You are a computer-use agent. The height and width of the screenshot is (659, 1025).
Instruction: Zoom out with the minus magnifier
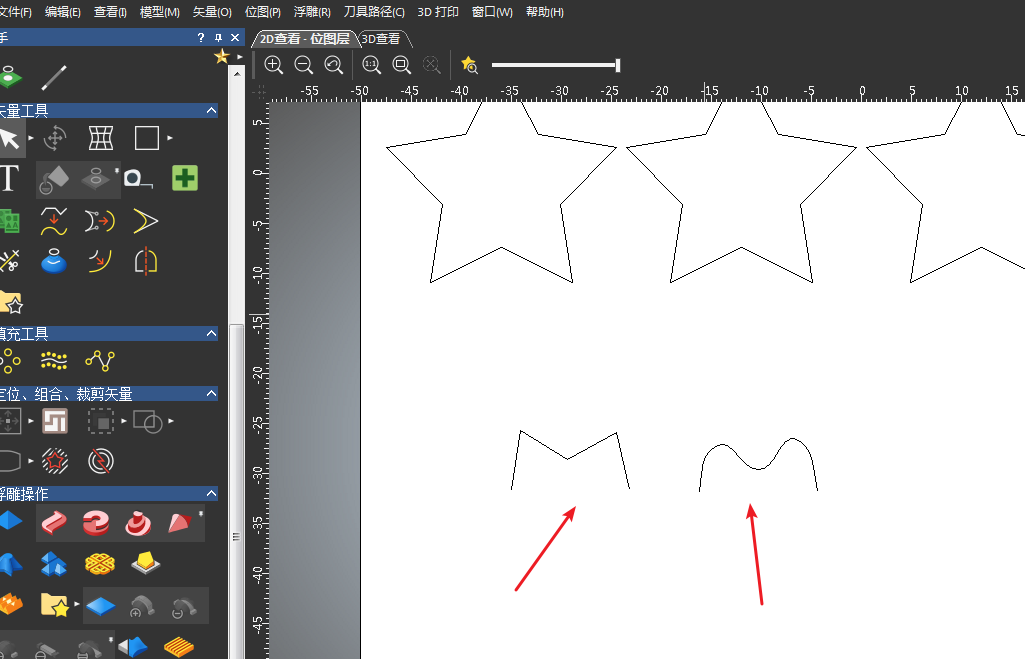tap(303, 65)
